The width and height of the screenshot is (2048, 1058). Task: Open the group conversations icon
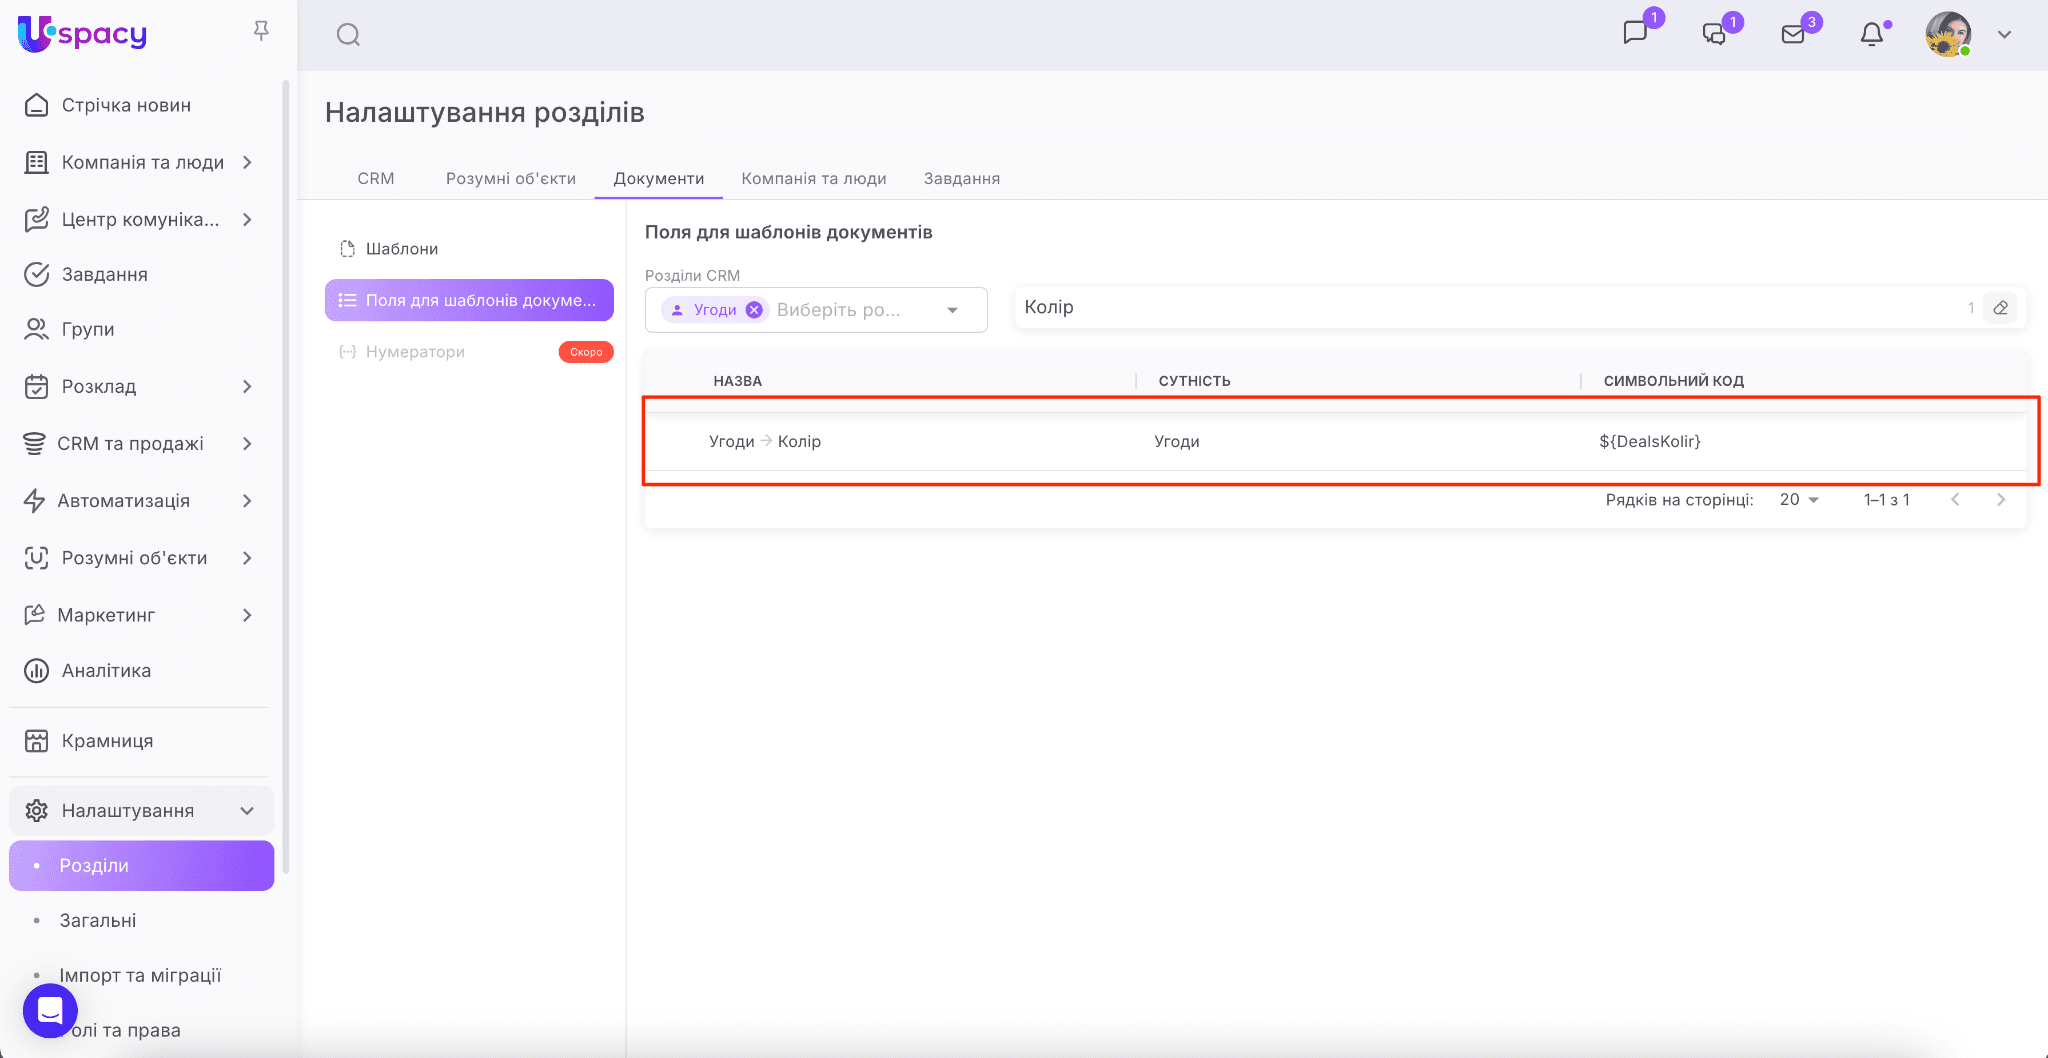[1714, 34]
